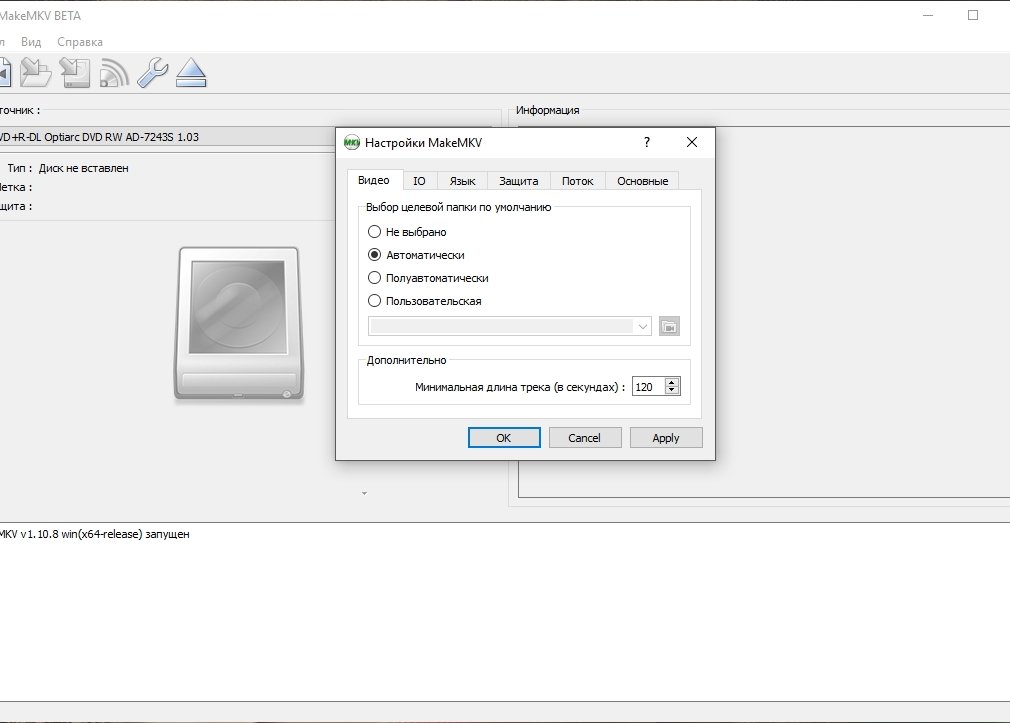Click the eject disc toolbar icon
This screenshot has width=1010, height=723.
191,72
